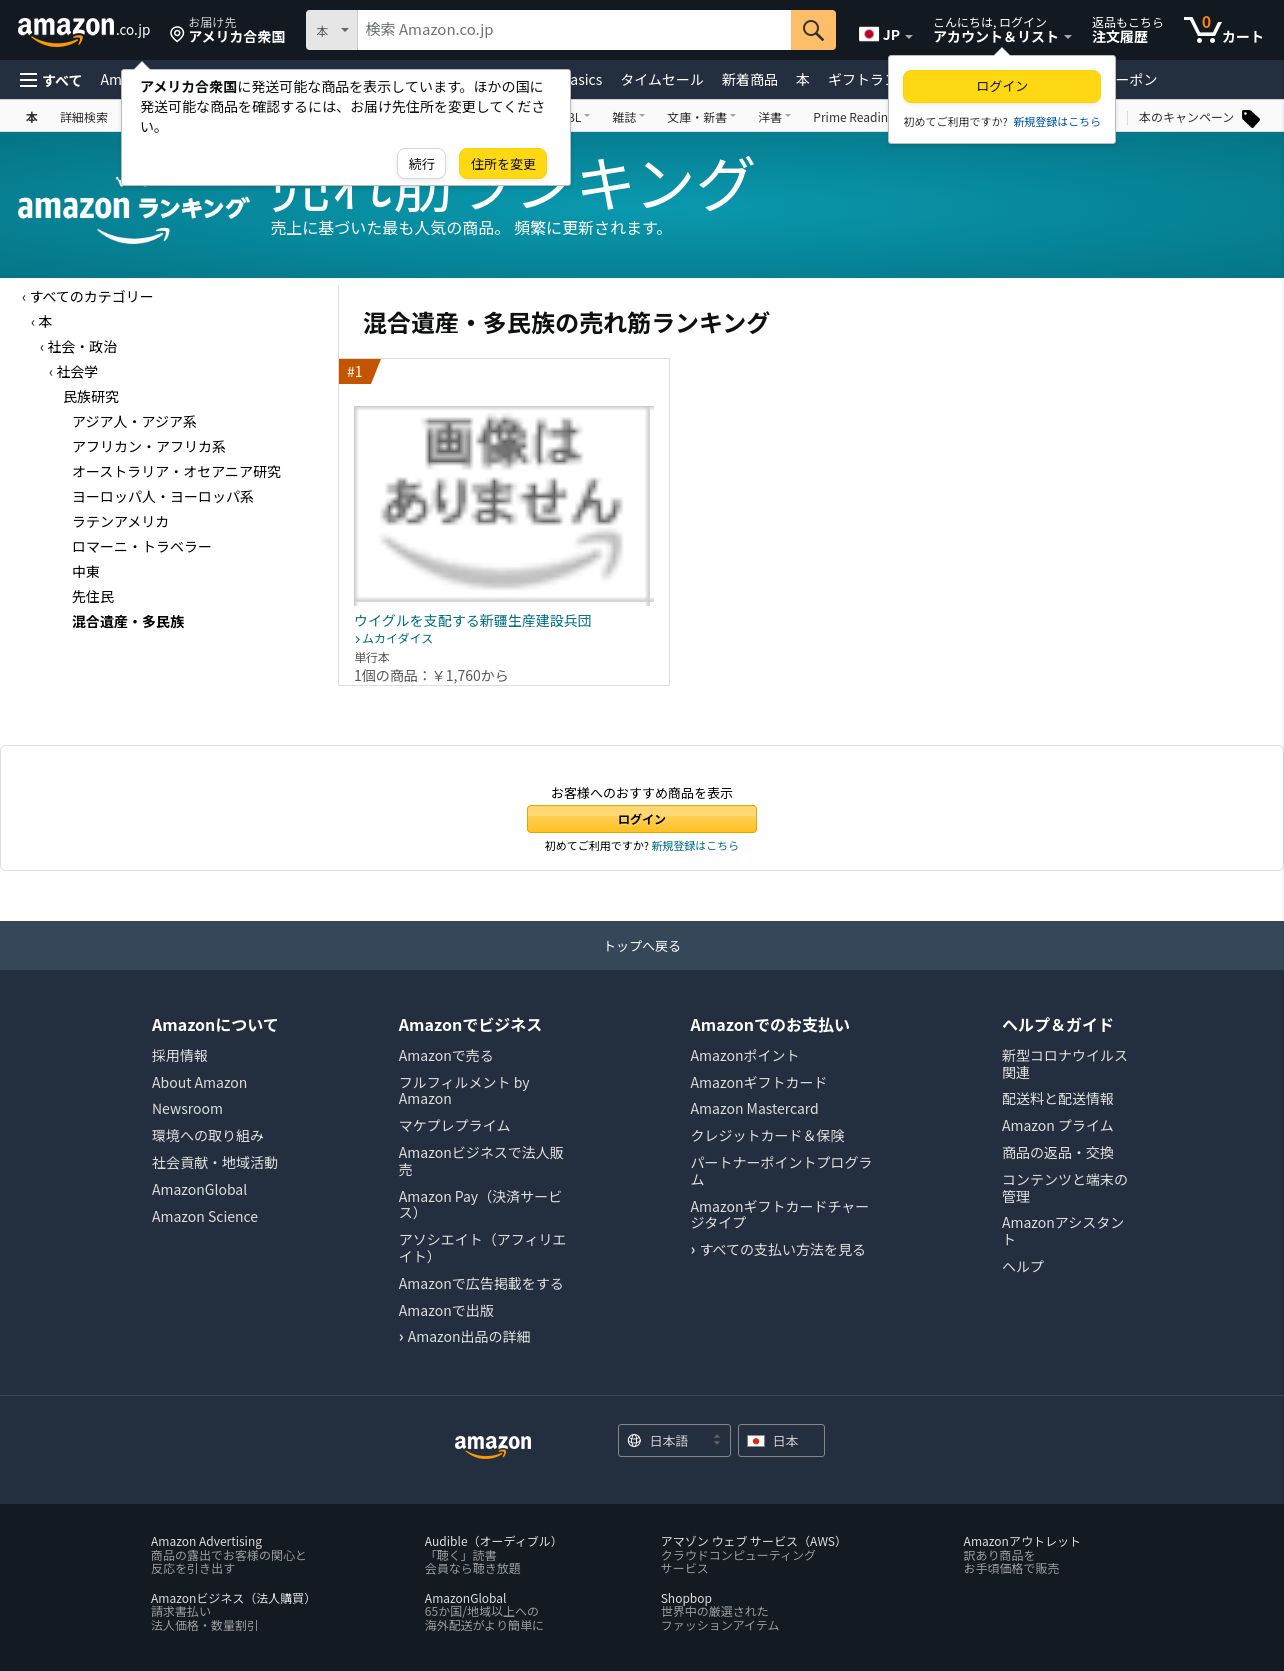Click 新規登録はこちら below recommendations login
Image resolution: width=1284 pixels, height=1671 pixels.
(695, 846)
